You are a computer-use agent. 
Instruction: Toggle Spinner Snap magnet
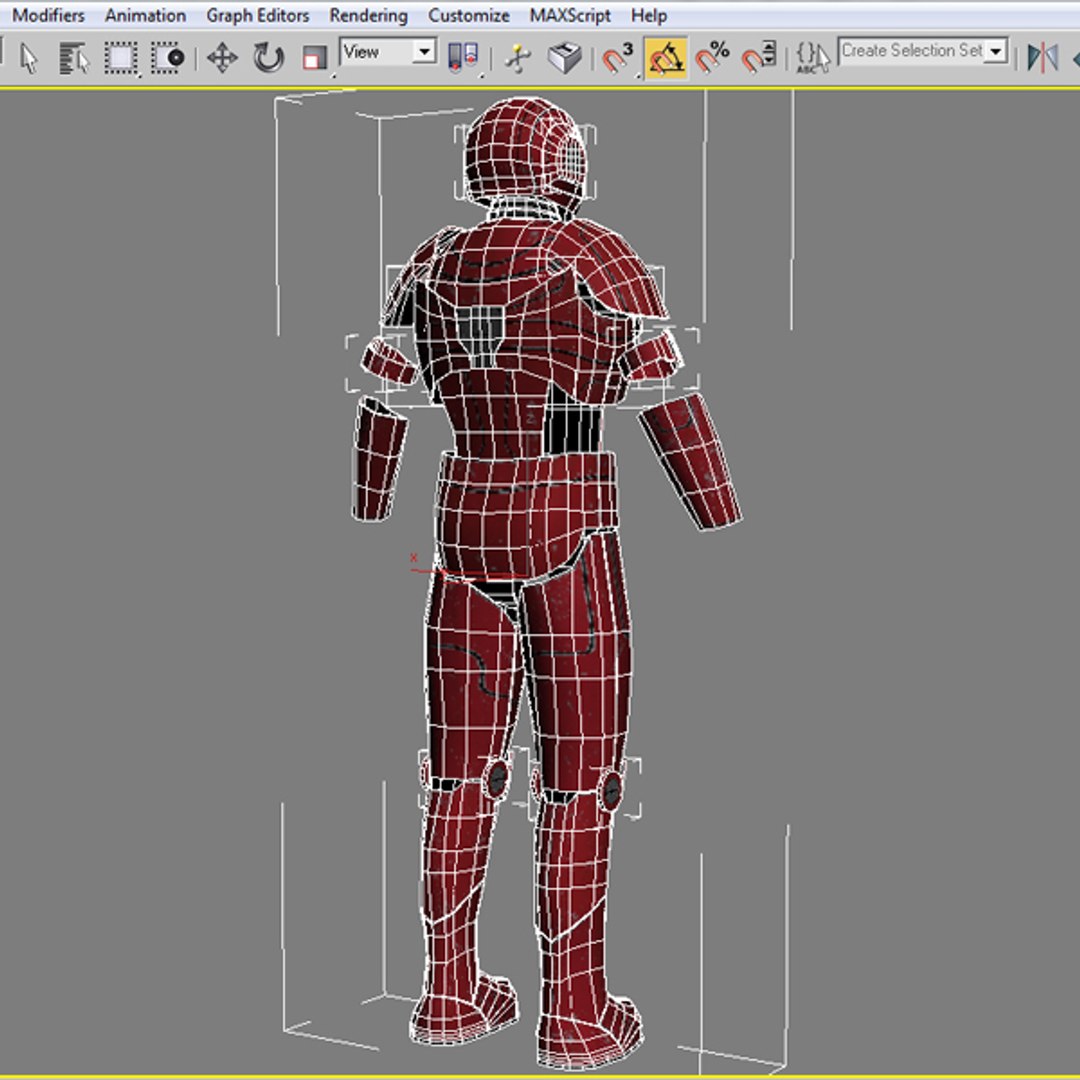click(758, 58)
